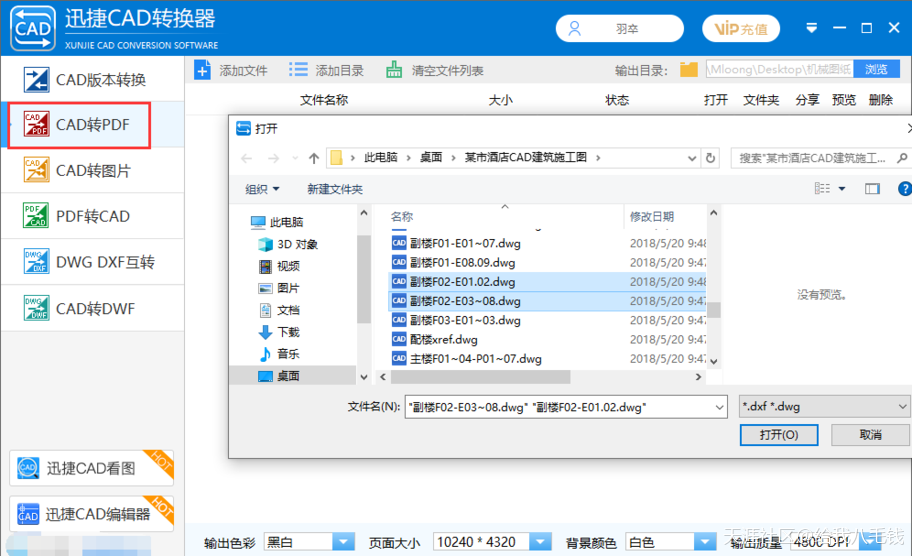912x556 pixels.
Task: Click the 此电脑 breadcrumb segment
Action: 380,158
